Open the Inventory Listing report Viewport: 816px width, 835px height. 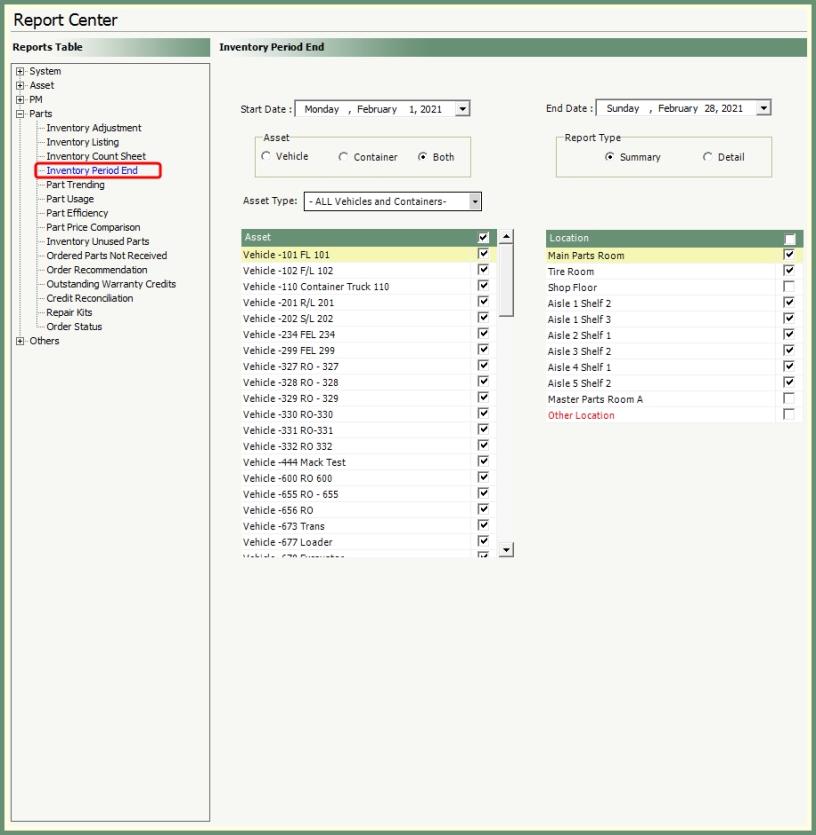[82, 142]
